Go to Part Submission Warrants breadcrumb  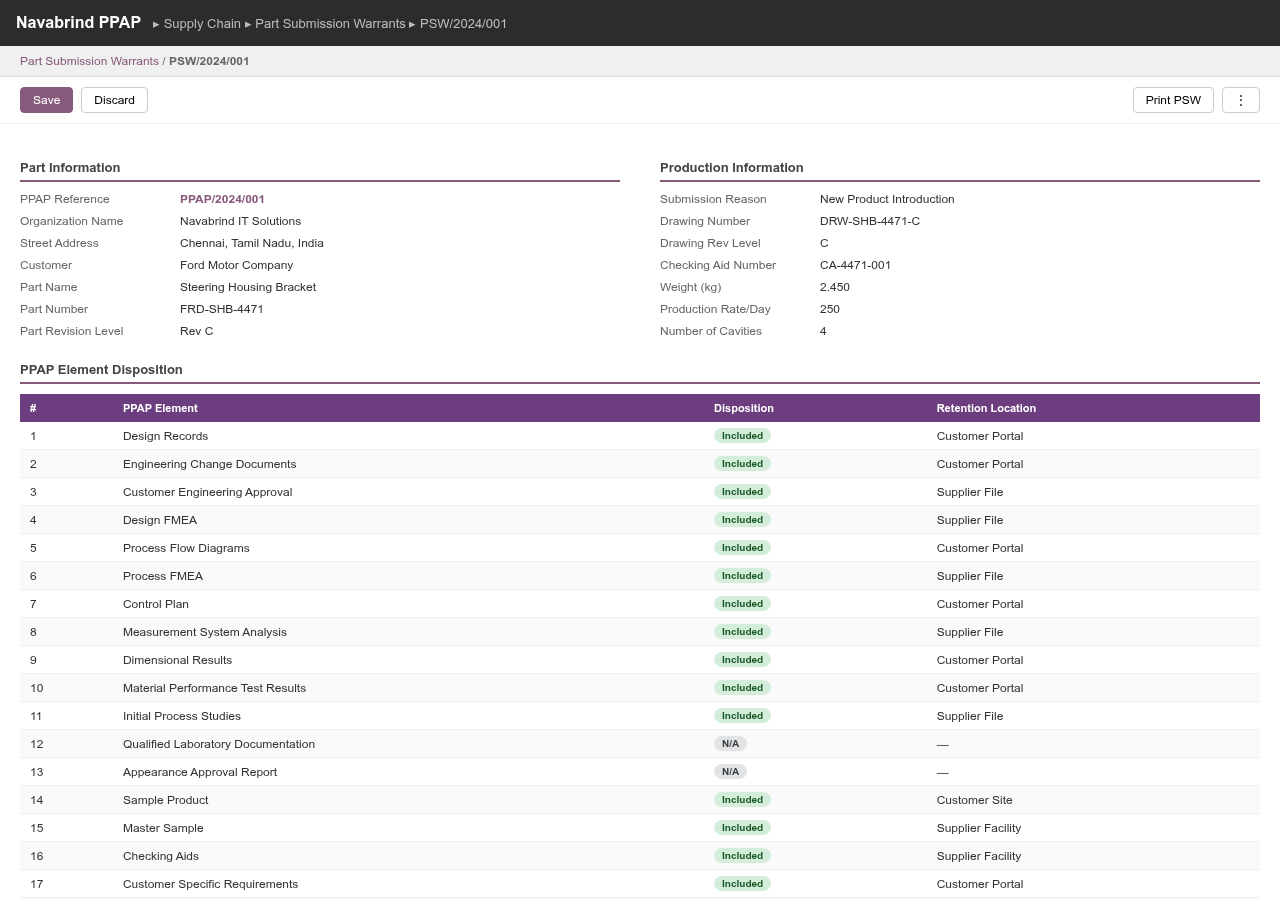[x=89, y=61]
